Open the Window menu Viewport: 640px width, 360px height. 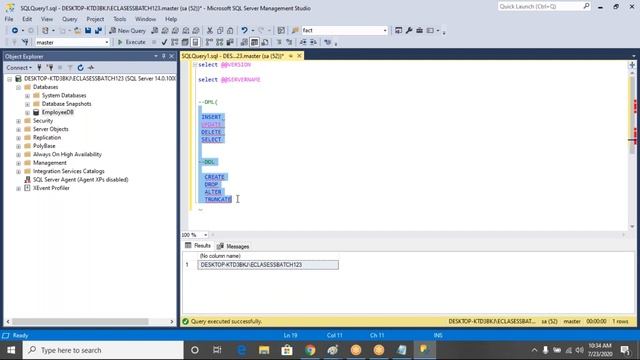(145, 19)
